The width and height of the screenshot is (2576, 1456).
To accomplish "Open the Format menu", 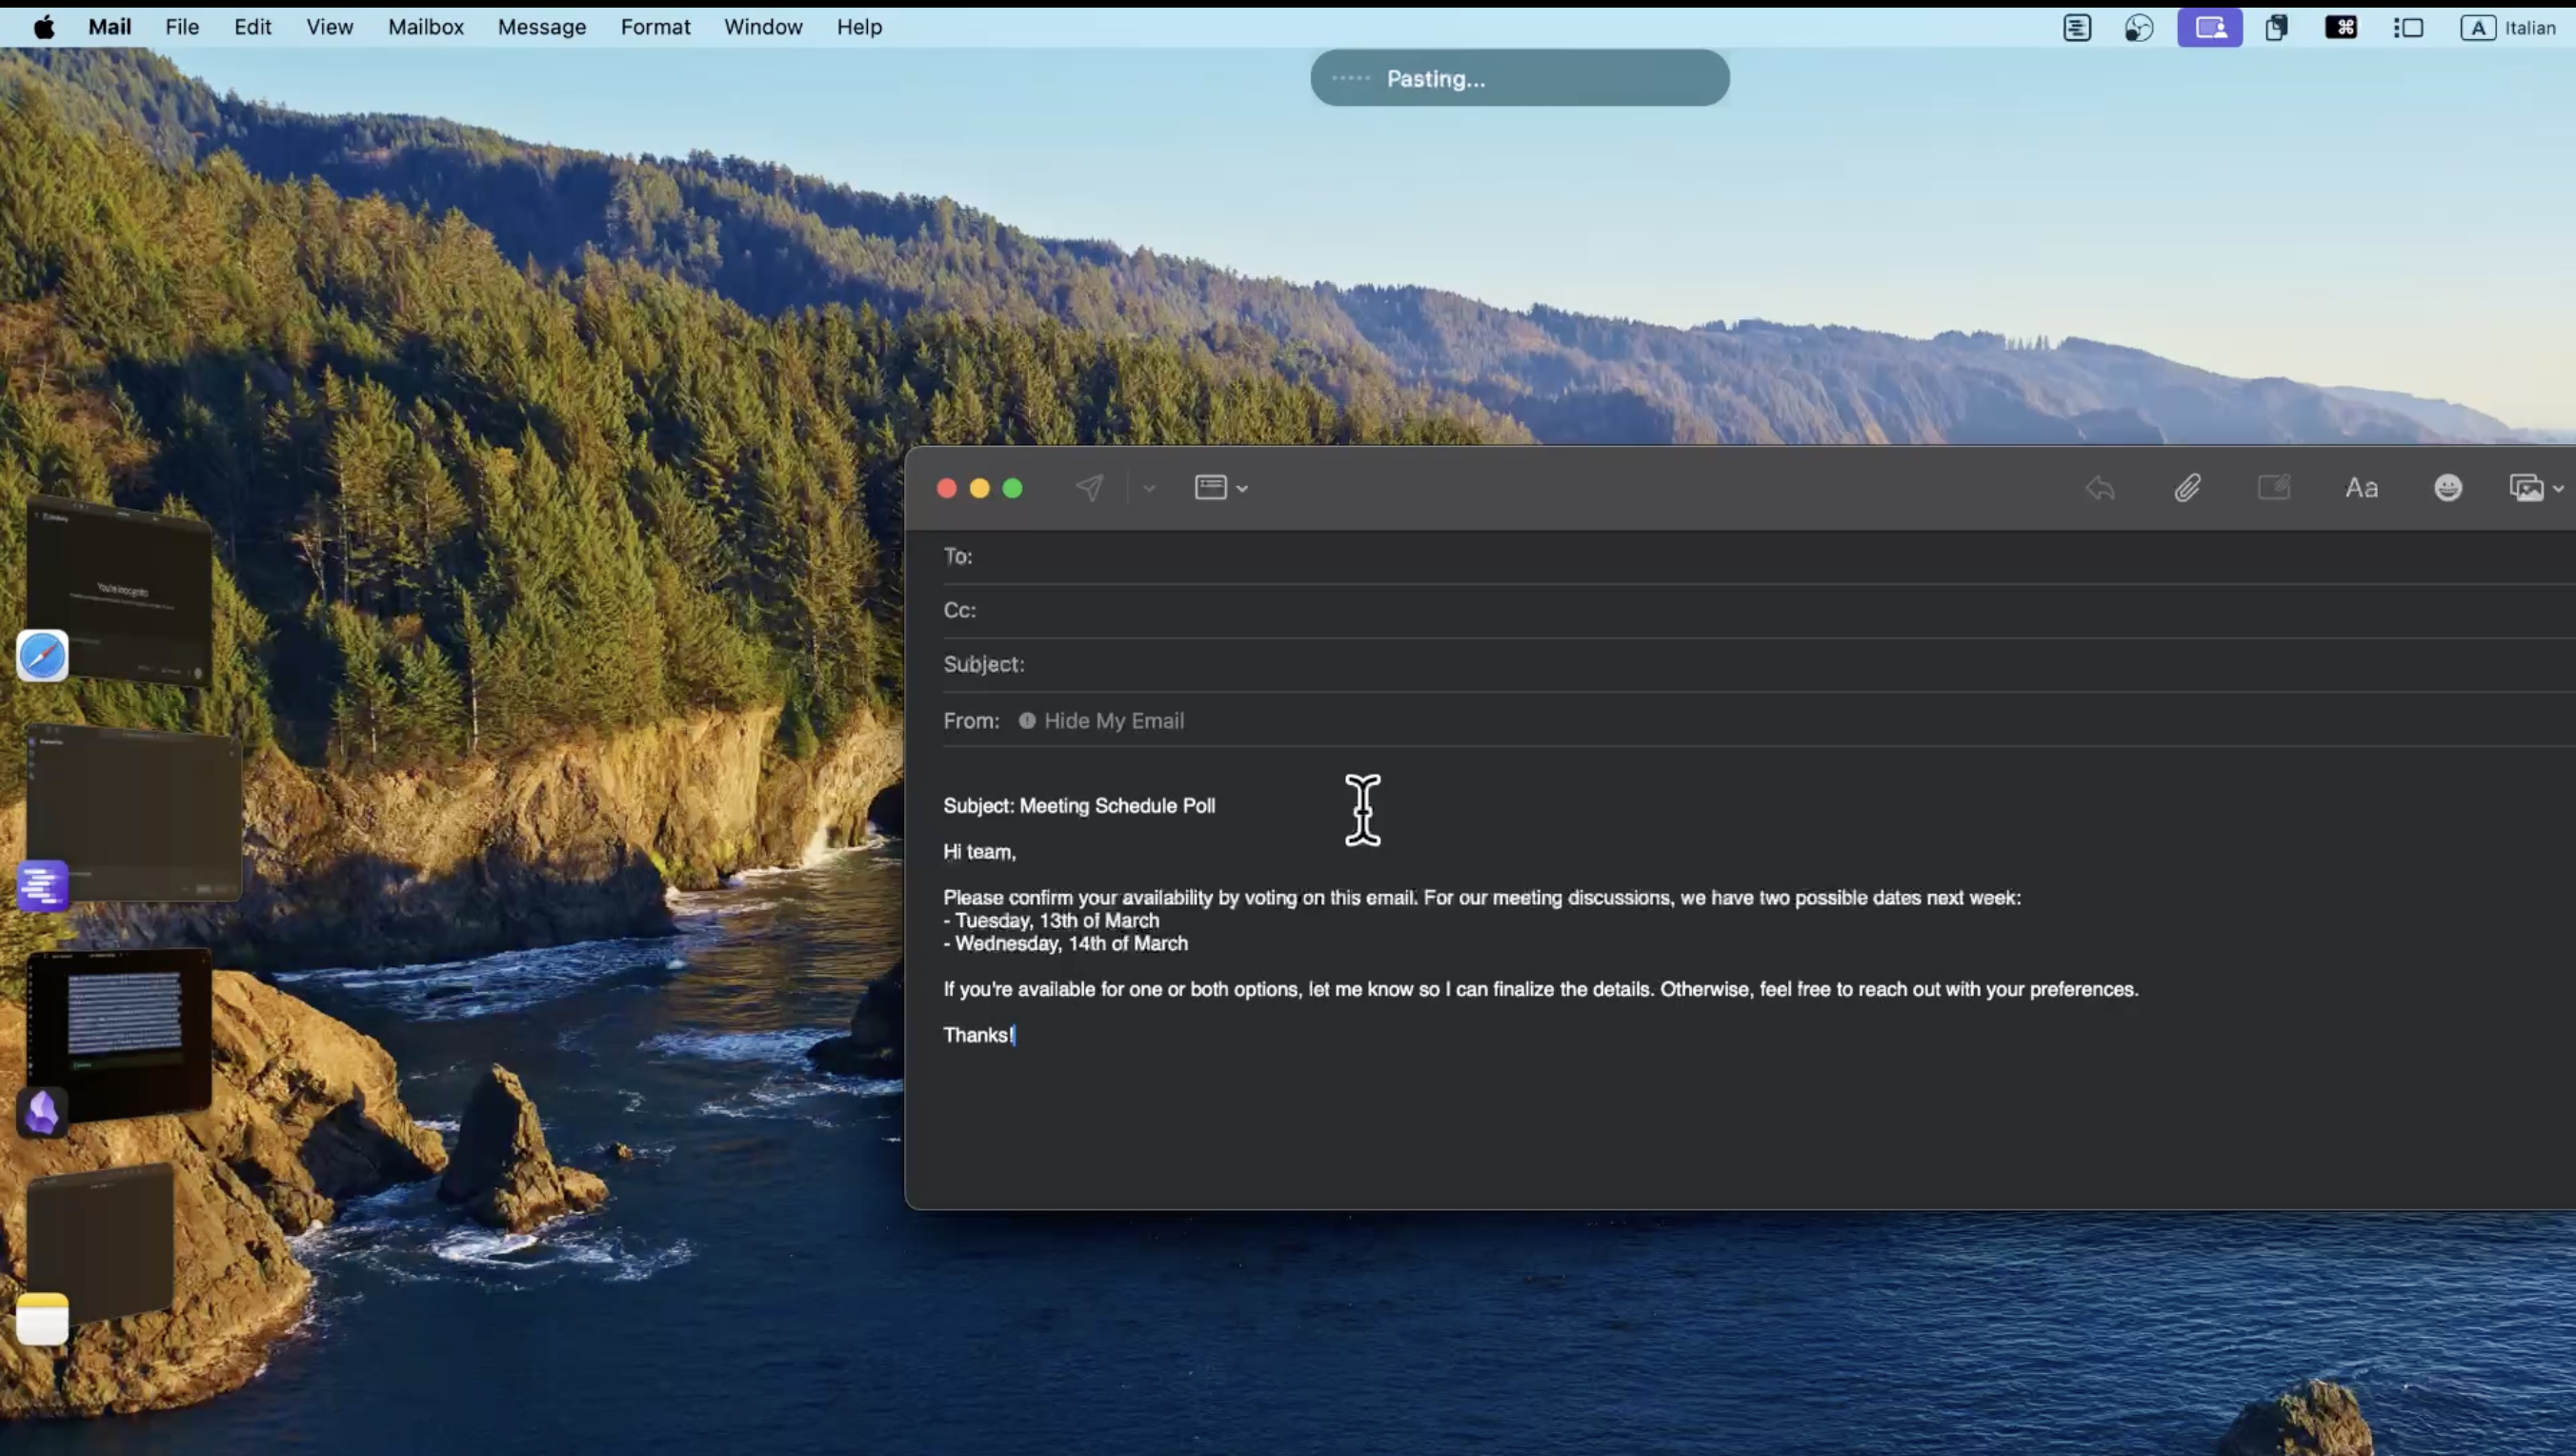I will click(655, 27).
